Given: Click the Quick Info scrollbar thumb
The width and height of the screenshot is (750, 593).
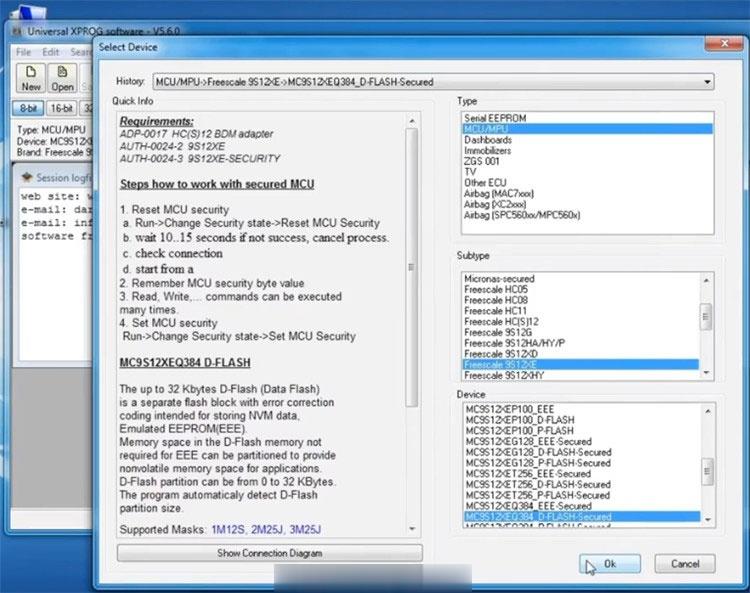Looking at the screenshot, I should point(412,268).
